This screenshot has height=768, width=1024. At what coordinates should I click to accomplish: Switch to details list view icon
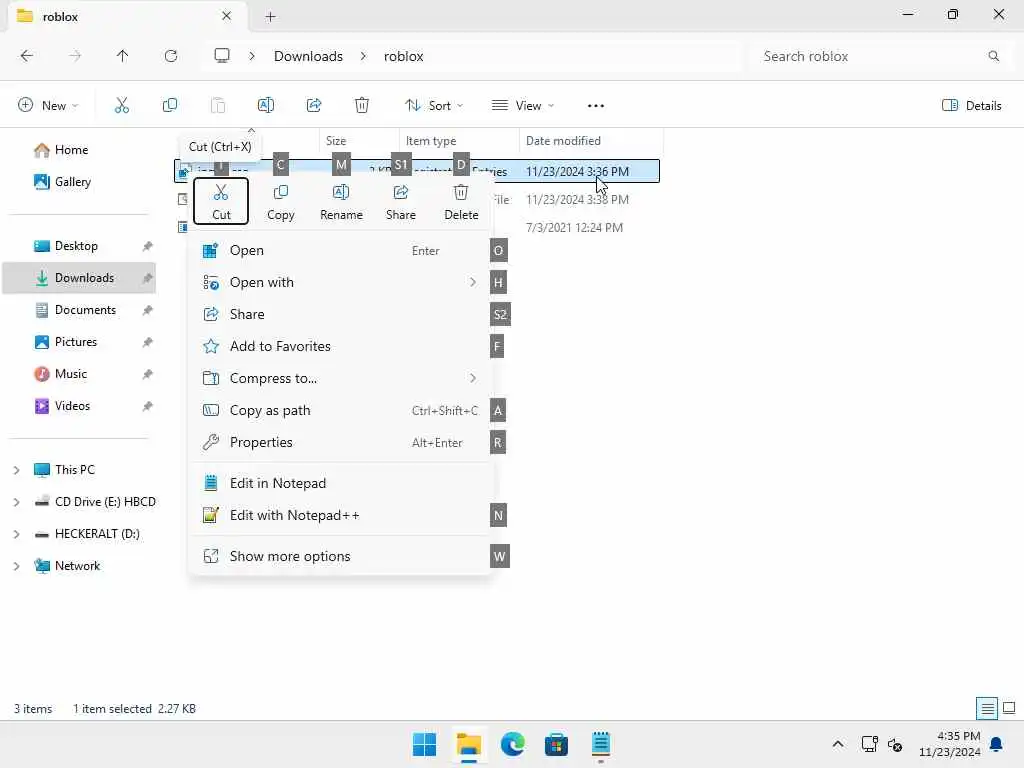987,708
